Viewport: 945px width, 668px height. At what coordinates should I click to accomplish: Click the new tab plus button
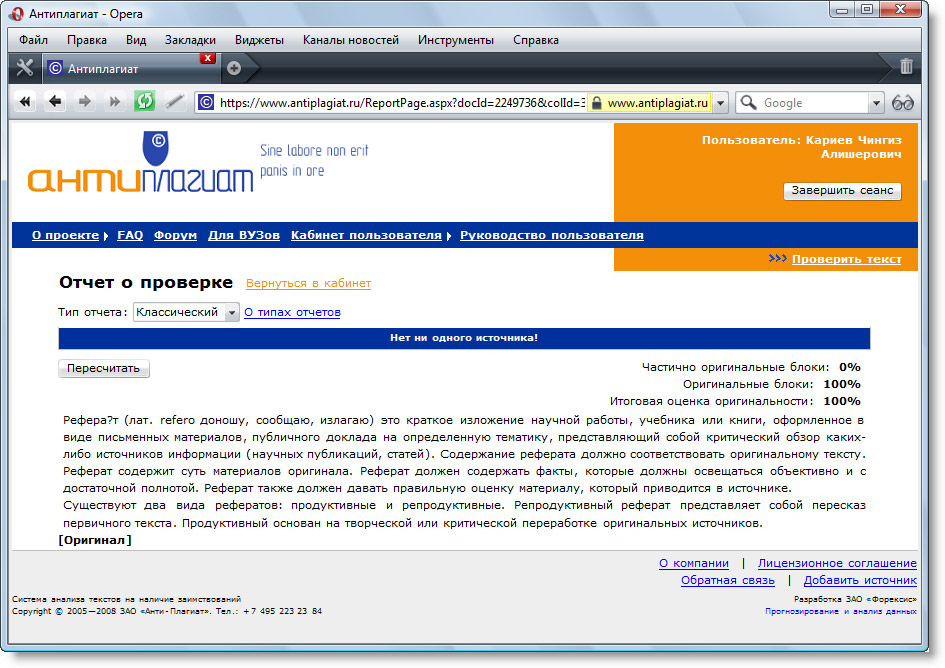click(234, 68)
